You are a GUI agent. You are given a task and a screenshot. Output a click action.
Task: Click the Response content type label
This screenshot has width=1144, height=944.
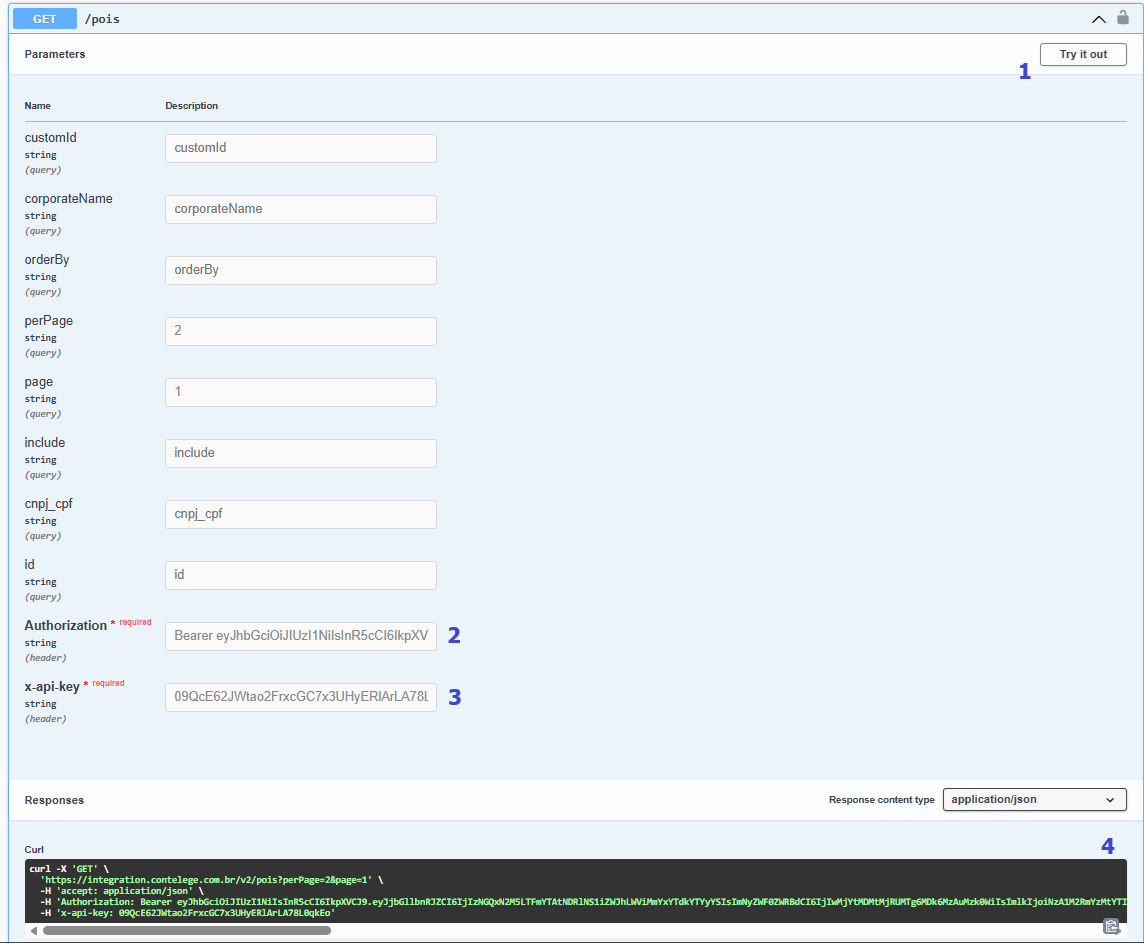pyautogui.click(x=881, y=800)
